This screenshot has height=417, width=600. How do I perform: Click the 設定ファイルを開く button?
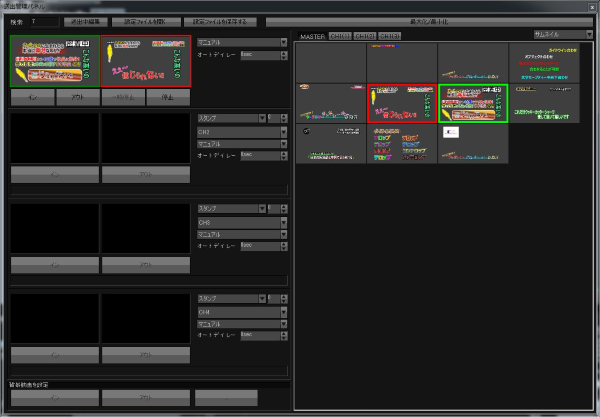(x=145, y=22)
